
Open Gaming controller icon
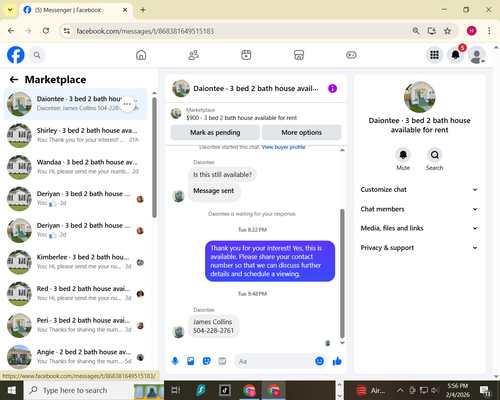[x=351, y=55]
